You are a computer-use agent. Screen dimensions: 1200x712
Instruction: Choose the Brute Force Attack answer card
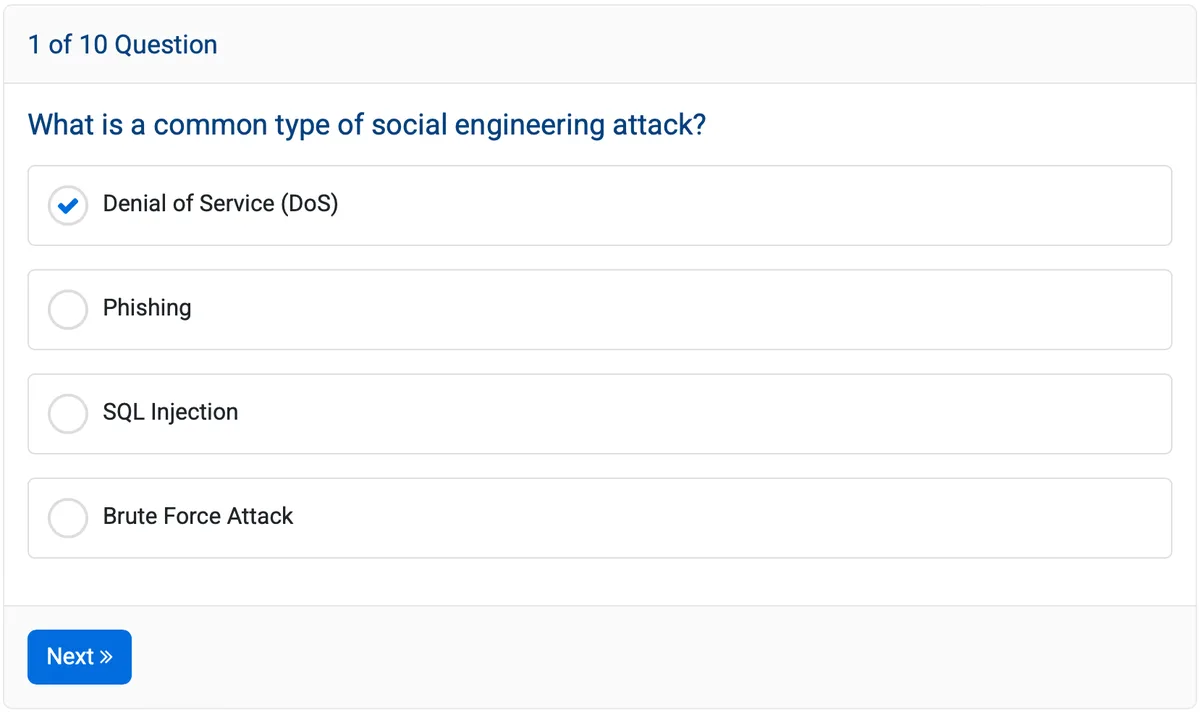[600, 517]
